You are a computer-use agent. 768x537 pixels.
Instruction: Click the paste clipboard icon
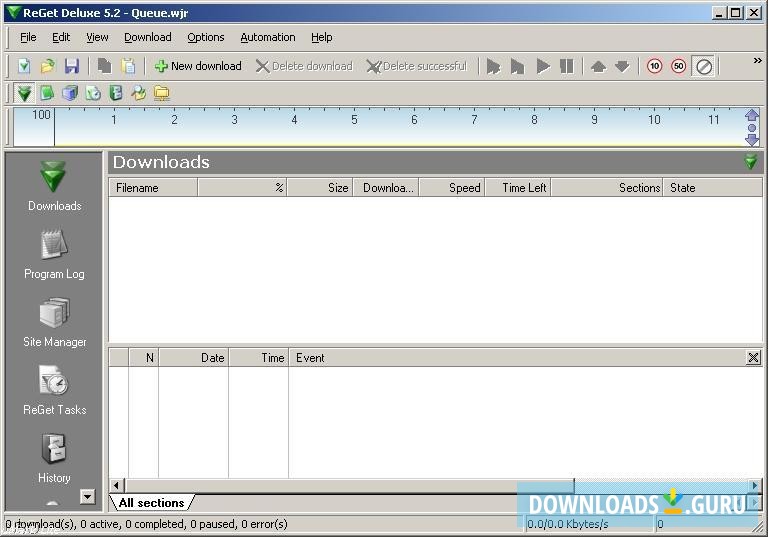128,66
